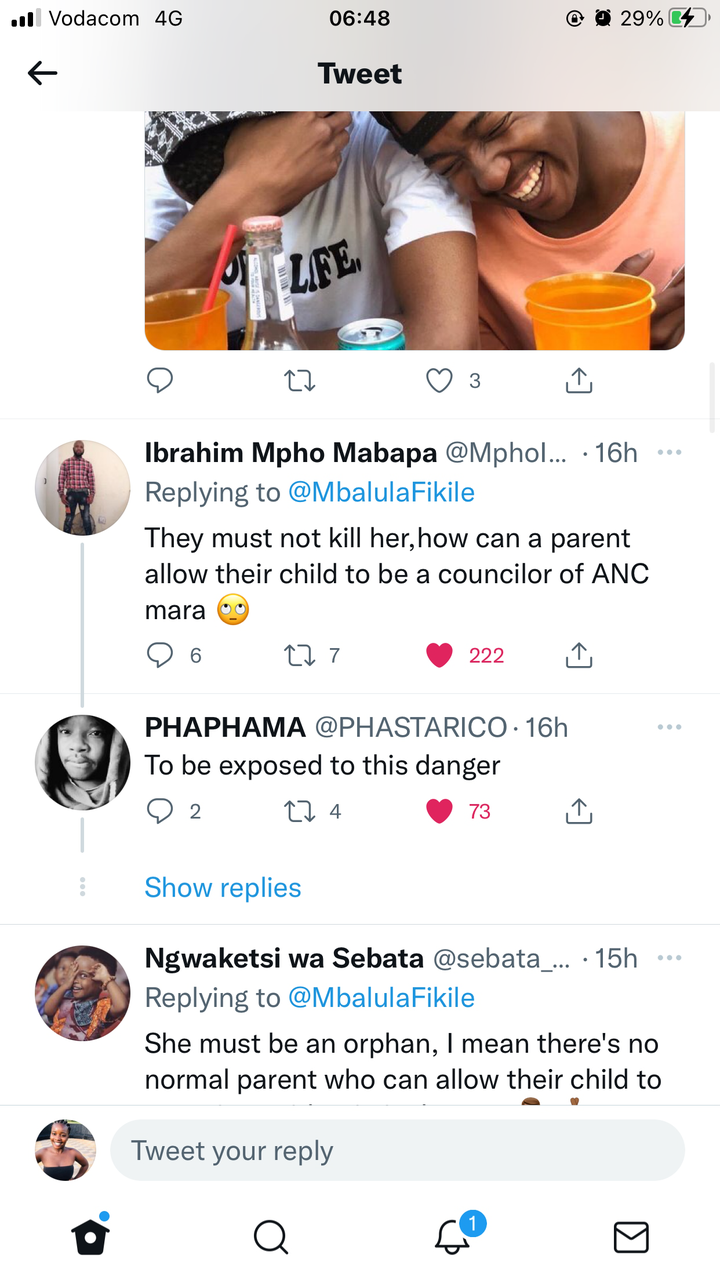The image size is (720, 1280).
Task: Open more options for Ibrahim Mpho Mabapa's tweet
Action: tap(669, 452)
